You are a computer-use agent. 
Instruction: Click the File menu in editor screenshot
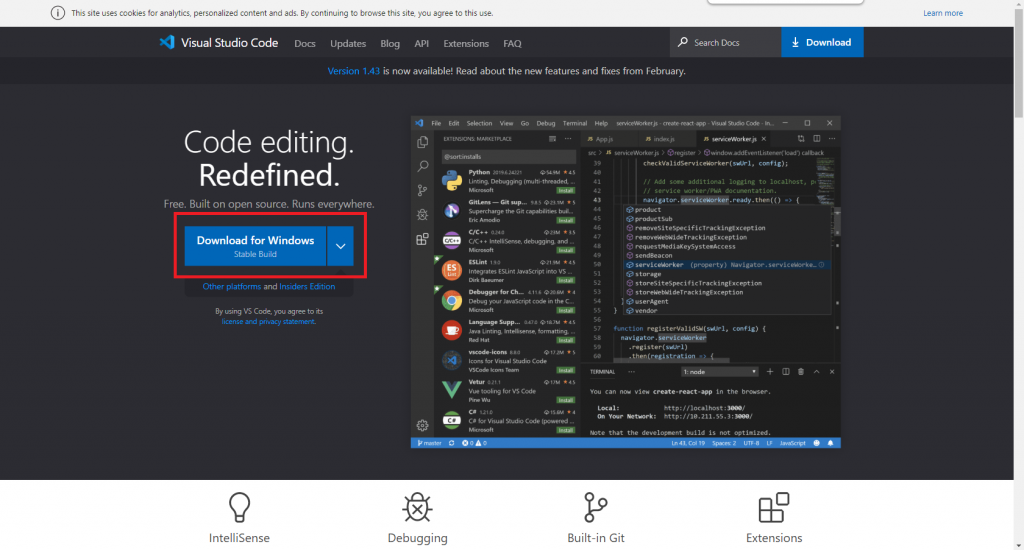tap(436, 123)
